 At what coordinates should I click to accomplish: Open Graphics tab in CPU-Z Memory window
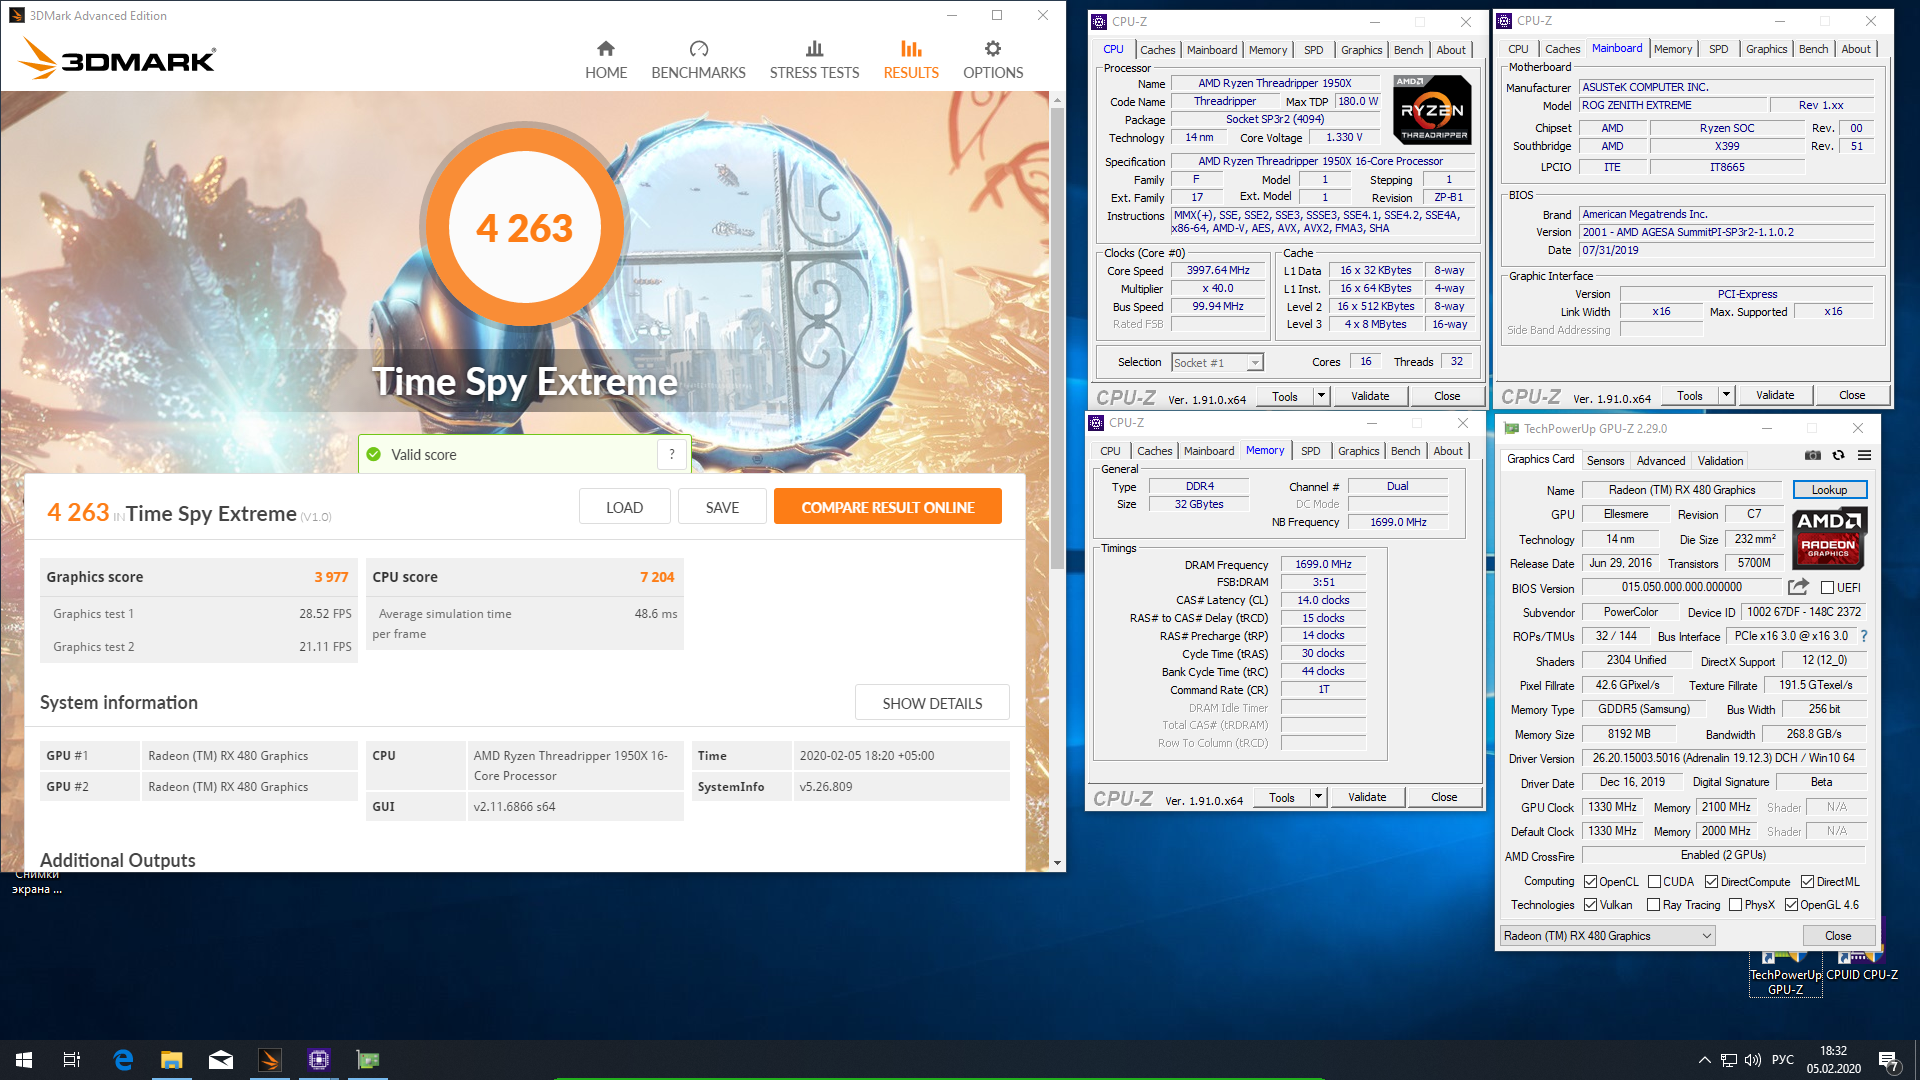pyautogui.click(x=1358, y=451)
